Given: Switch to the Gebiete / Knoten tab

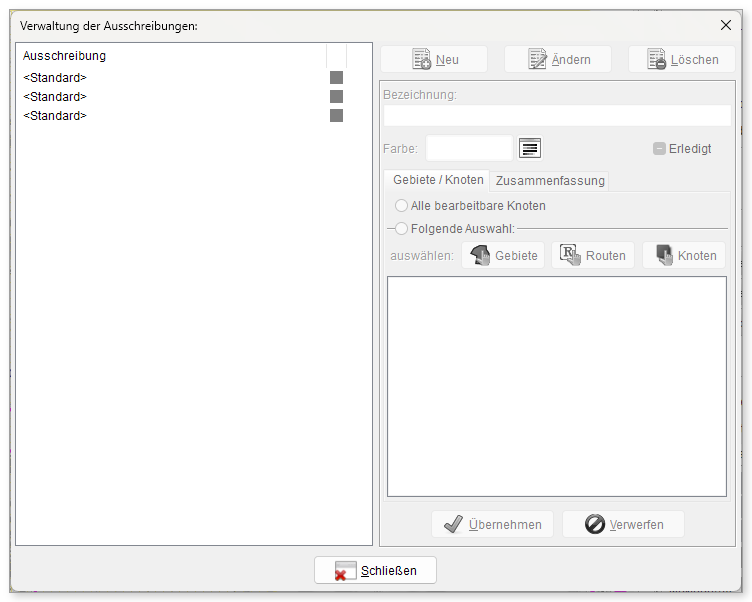Looking at the screenshot, I should pyautogui.click(x=438, y=180).
